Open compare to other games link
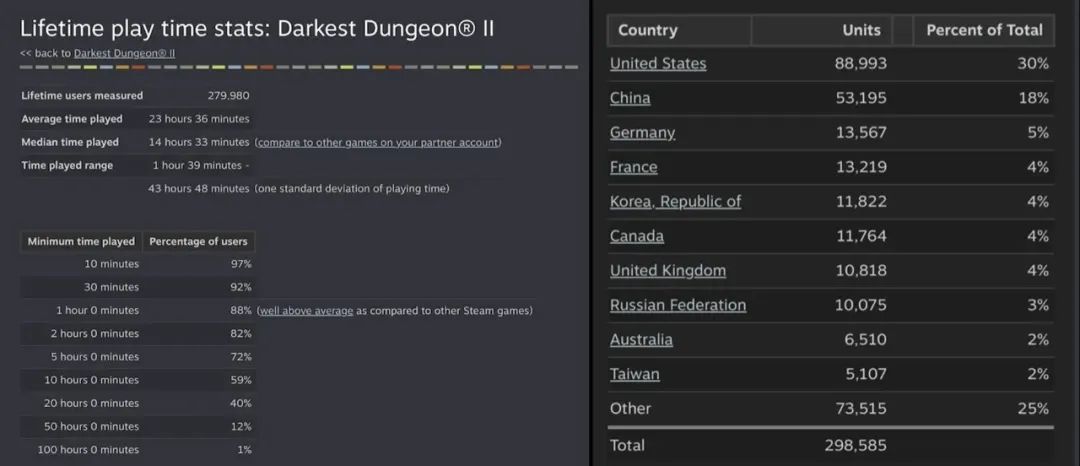The width and height of the screenshot is (1080, 466). click(378, 142)
